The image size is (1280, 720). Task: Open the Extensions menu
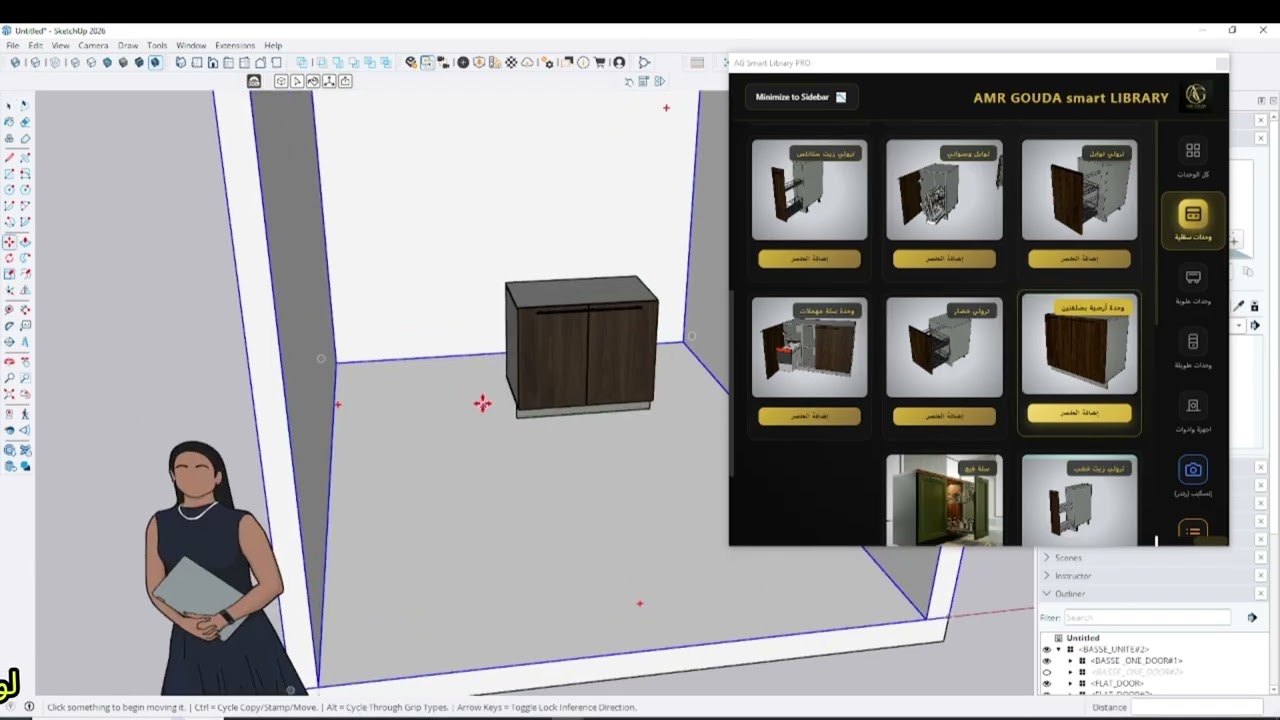tap(235, 45)
